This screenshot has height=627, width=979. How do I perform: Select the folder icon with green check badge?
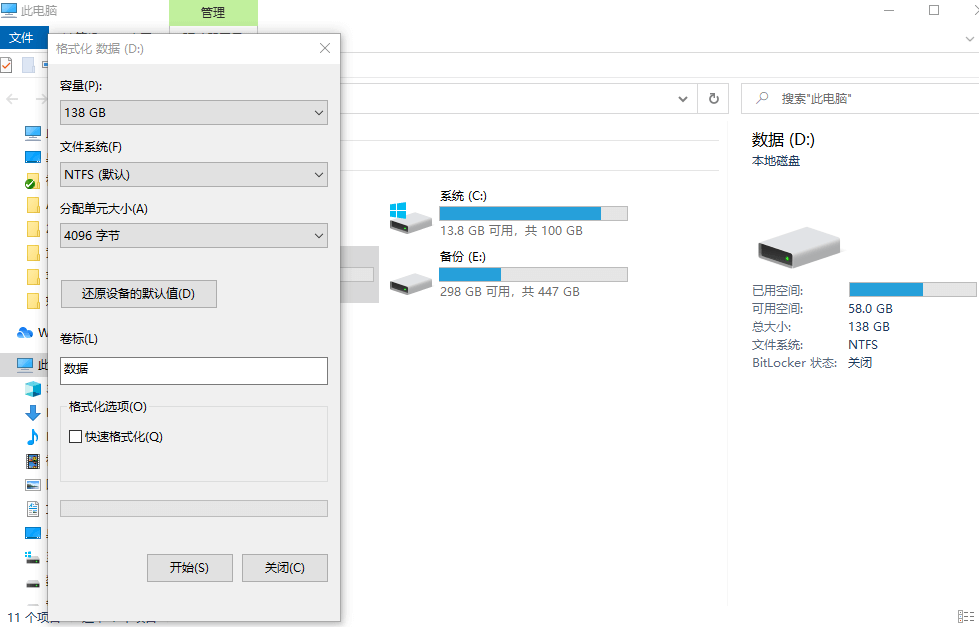(x=32, y=181)
